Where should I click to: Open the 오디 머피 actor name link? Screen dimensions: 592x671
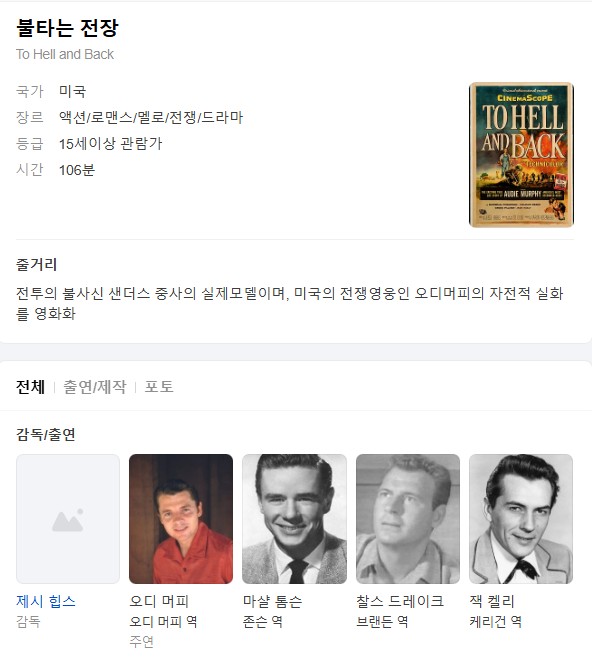(x=159, y=601)
